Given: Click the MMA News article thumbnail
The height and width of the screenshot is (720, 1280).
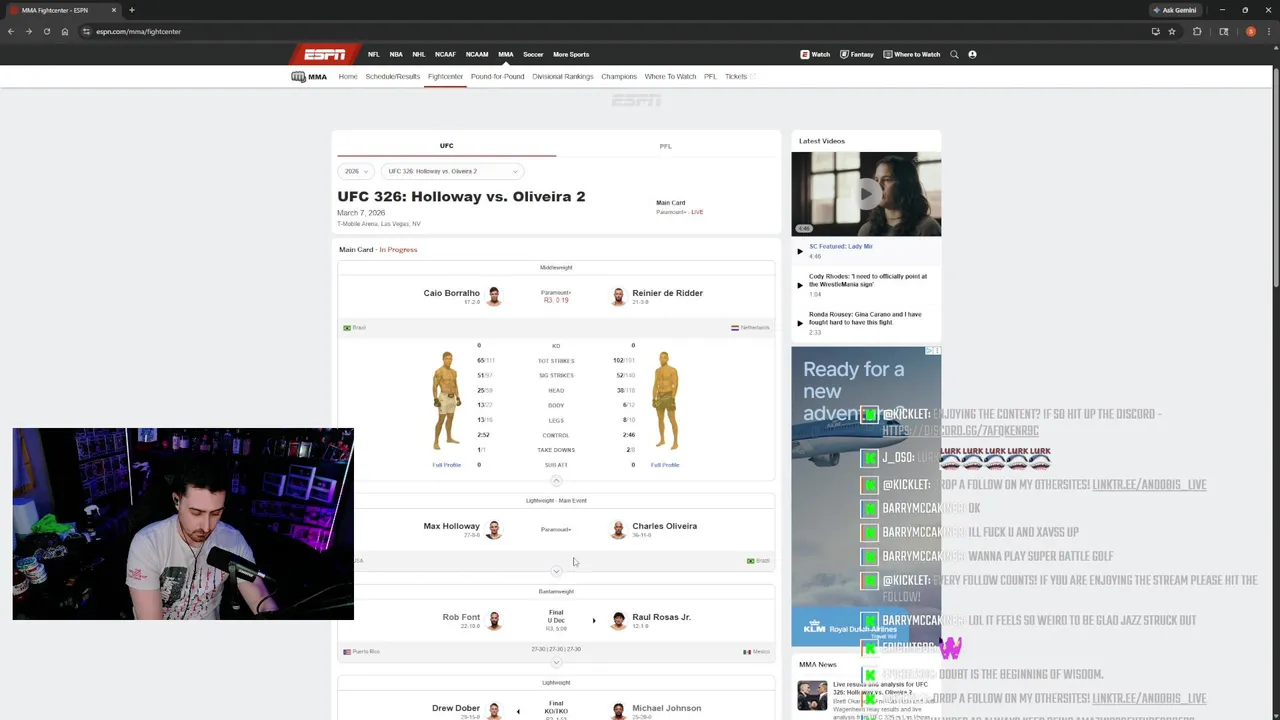Looking at the screenshot, I should [x=812, y=695].
